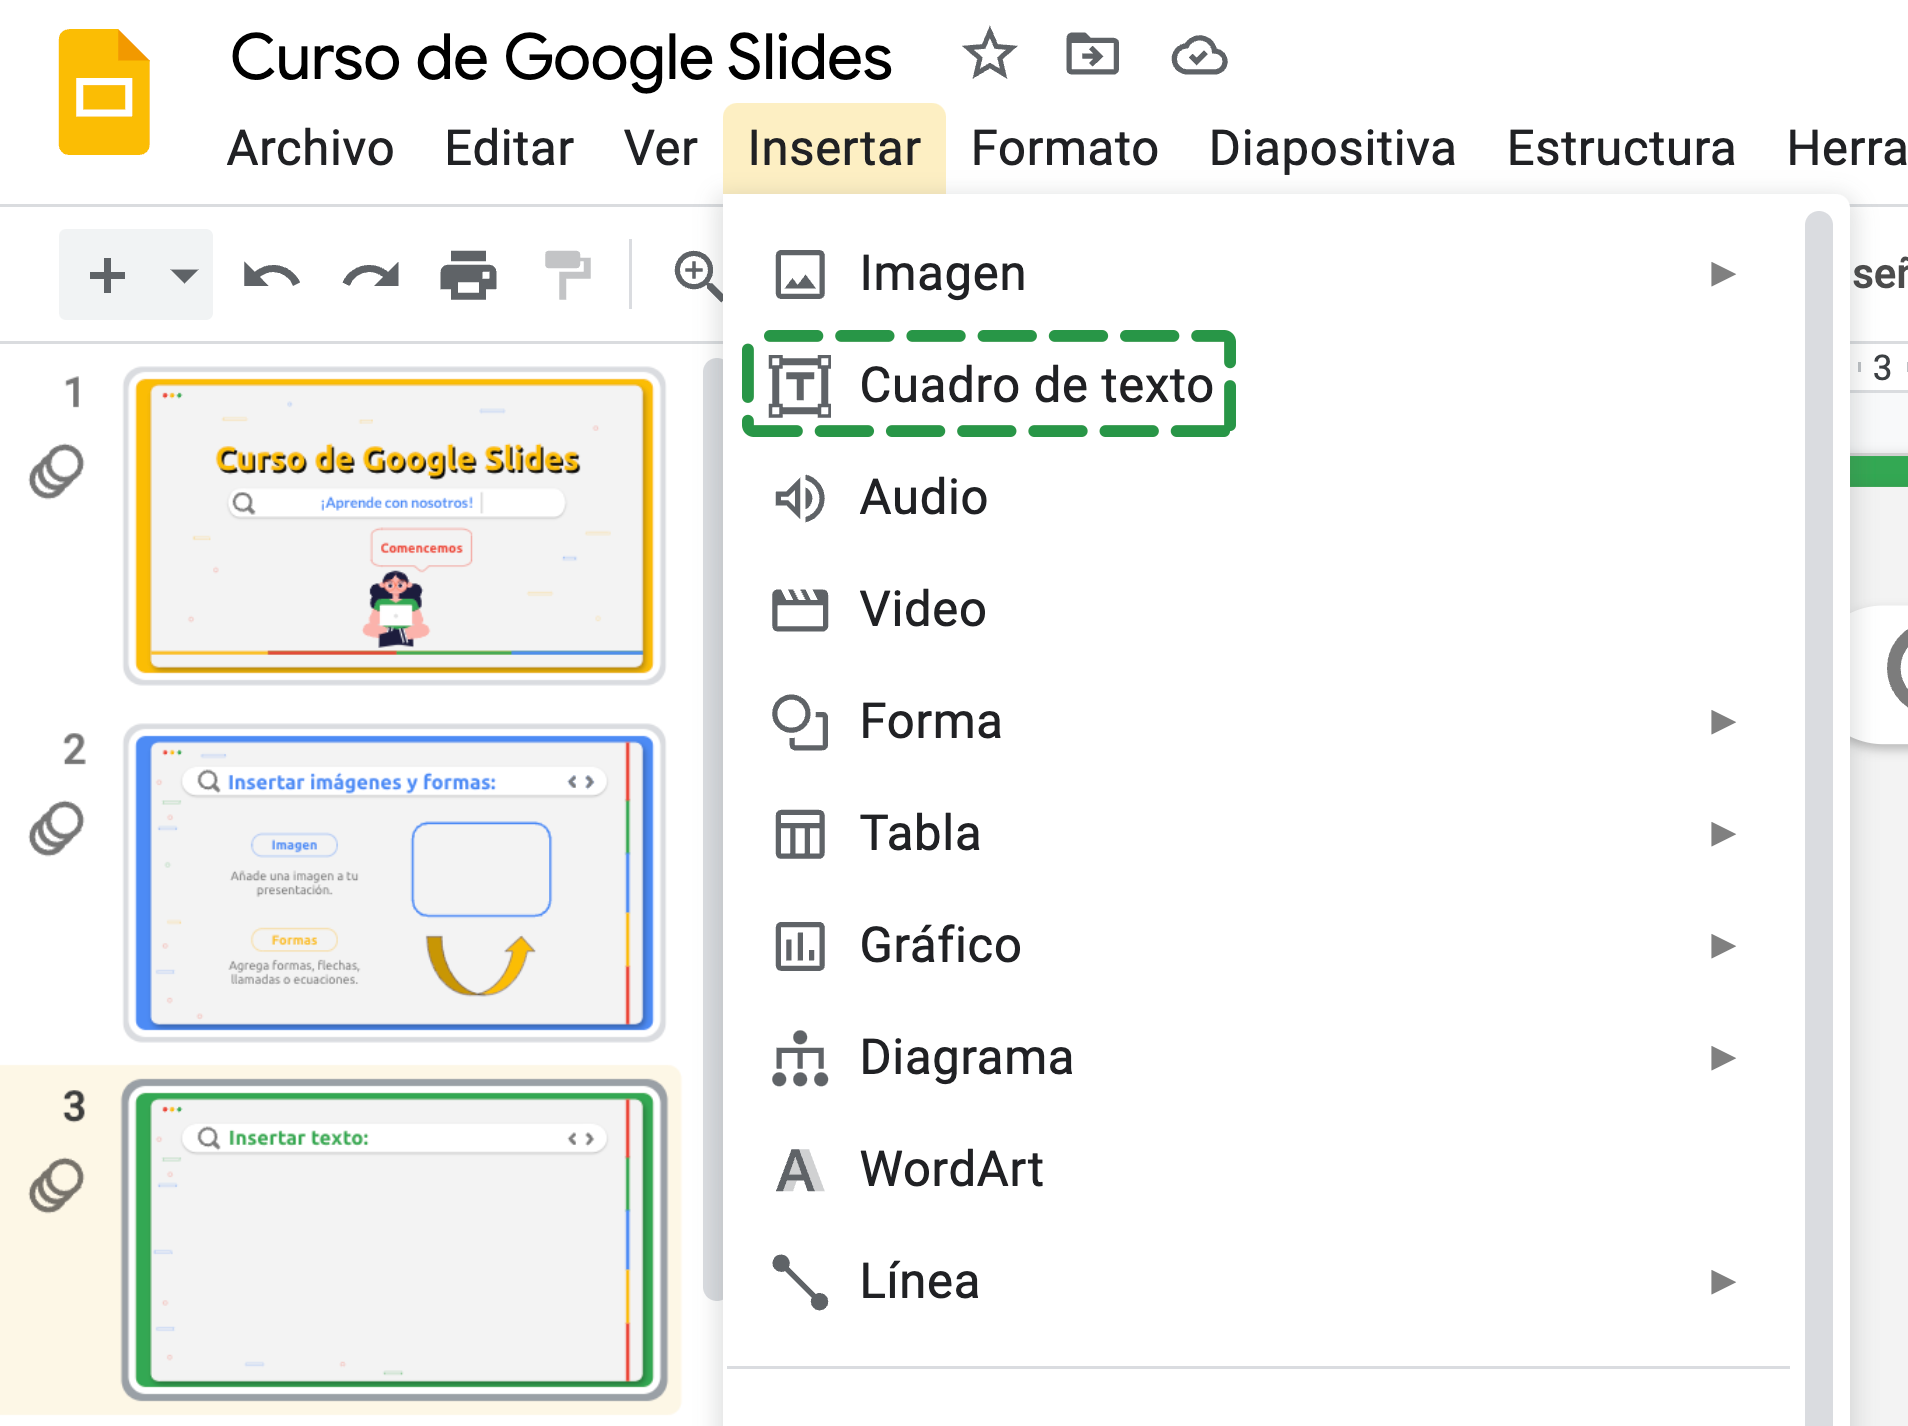The height and width of the screenshot is (1426, 1908).
Task: Choose Diagrama in the insert menu
Action: (1262, 1058)
